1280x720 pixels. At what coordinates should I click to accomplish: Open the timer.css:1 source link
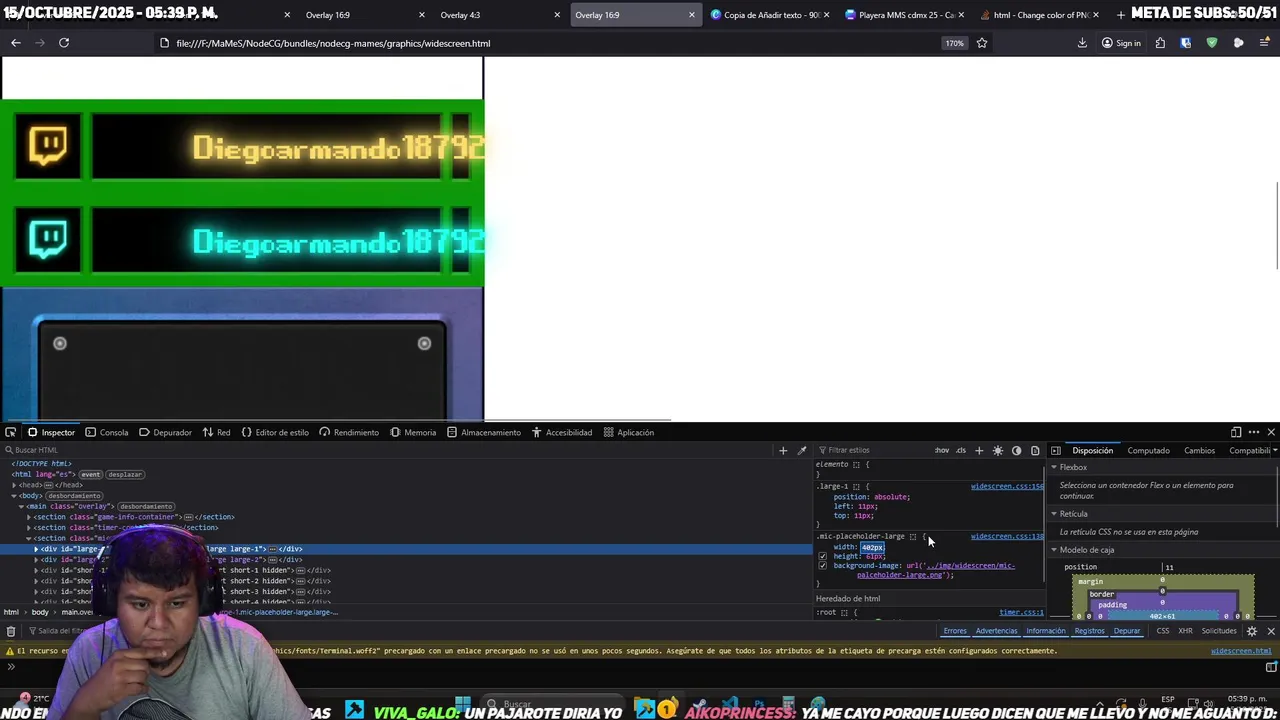(x=1021, y=612)
